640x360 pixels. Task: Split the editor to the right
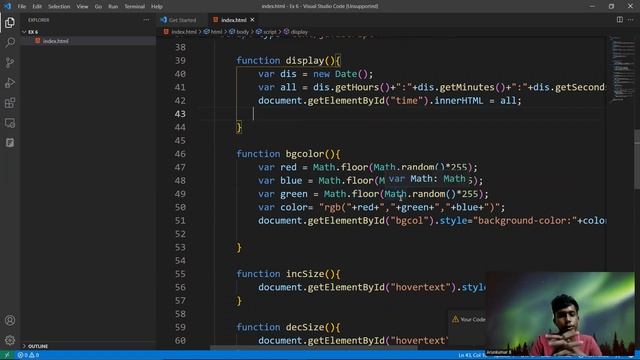(x=620, y=20)
